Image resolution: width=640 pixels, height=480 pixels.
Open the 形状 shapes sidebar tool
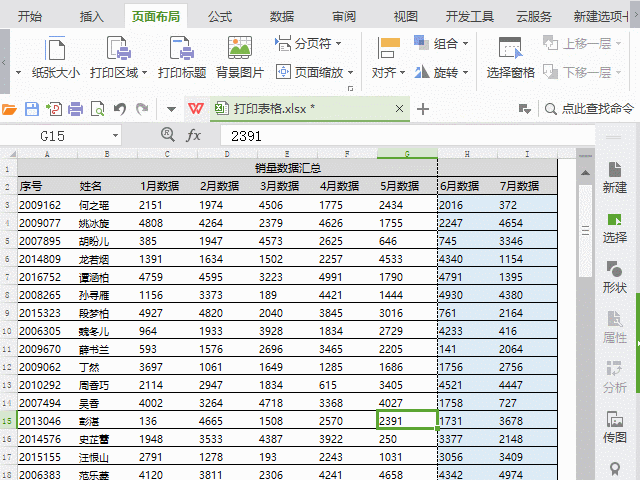615,277
